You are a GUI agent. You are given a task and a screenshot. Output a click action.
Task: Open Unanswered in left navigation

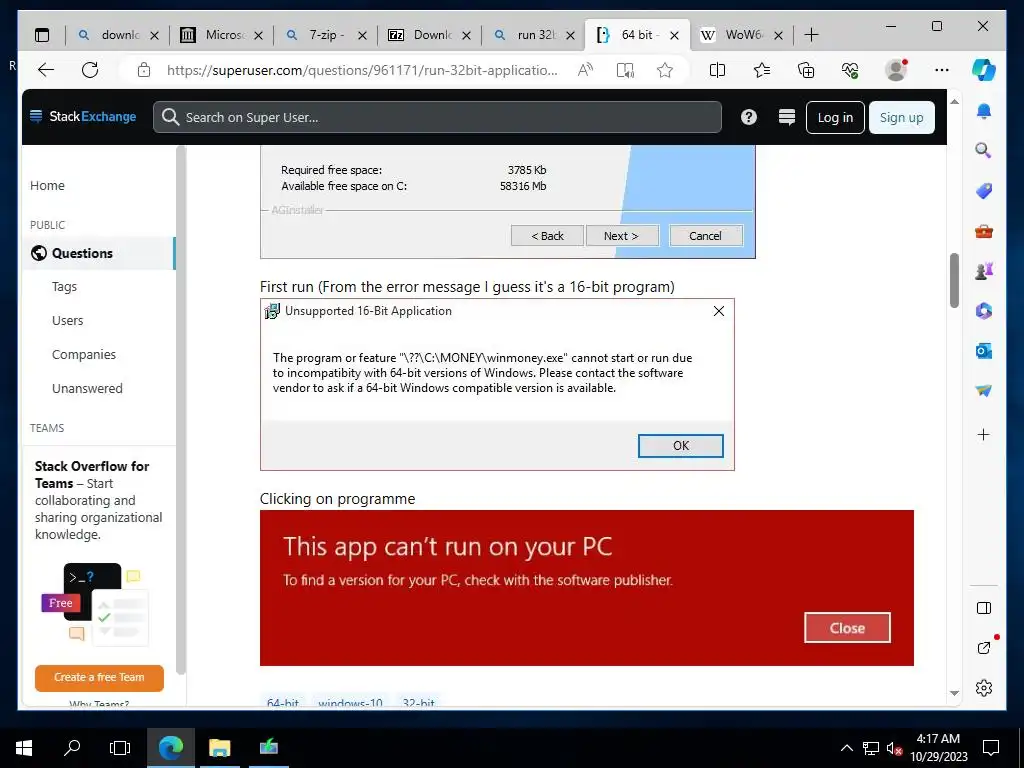(87, 389)
